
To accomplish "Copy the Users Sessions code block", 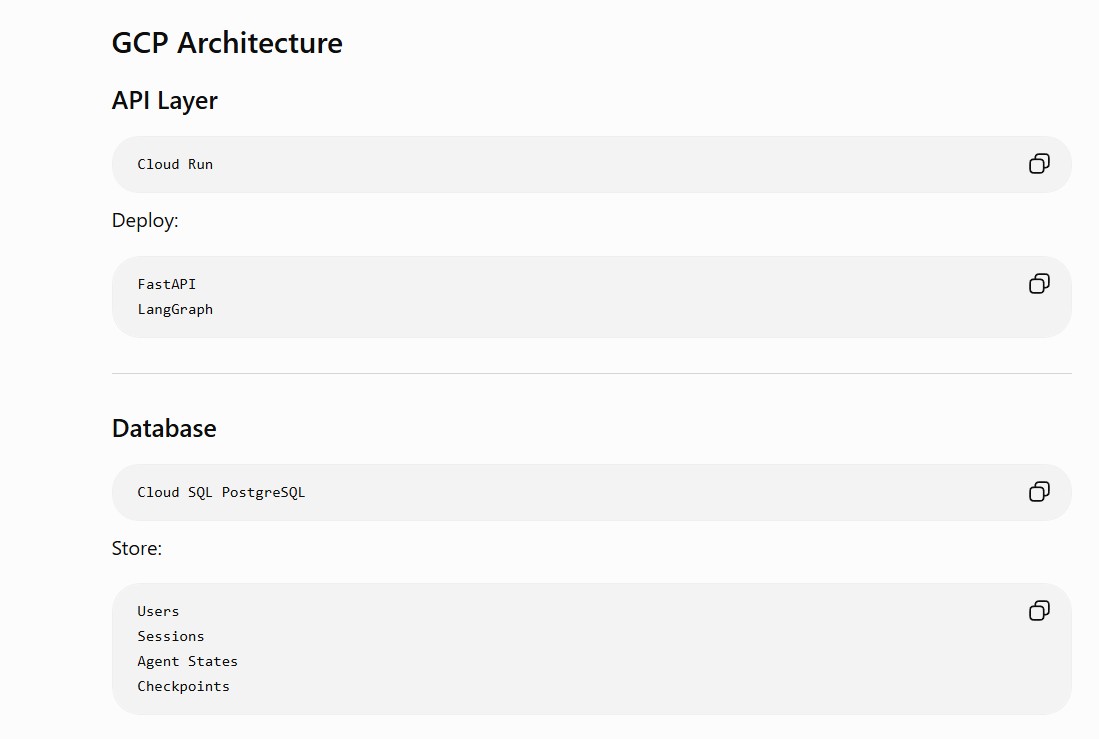I will click(1039, 611).
